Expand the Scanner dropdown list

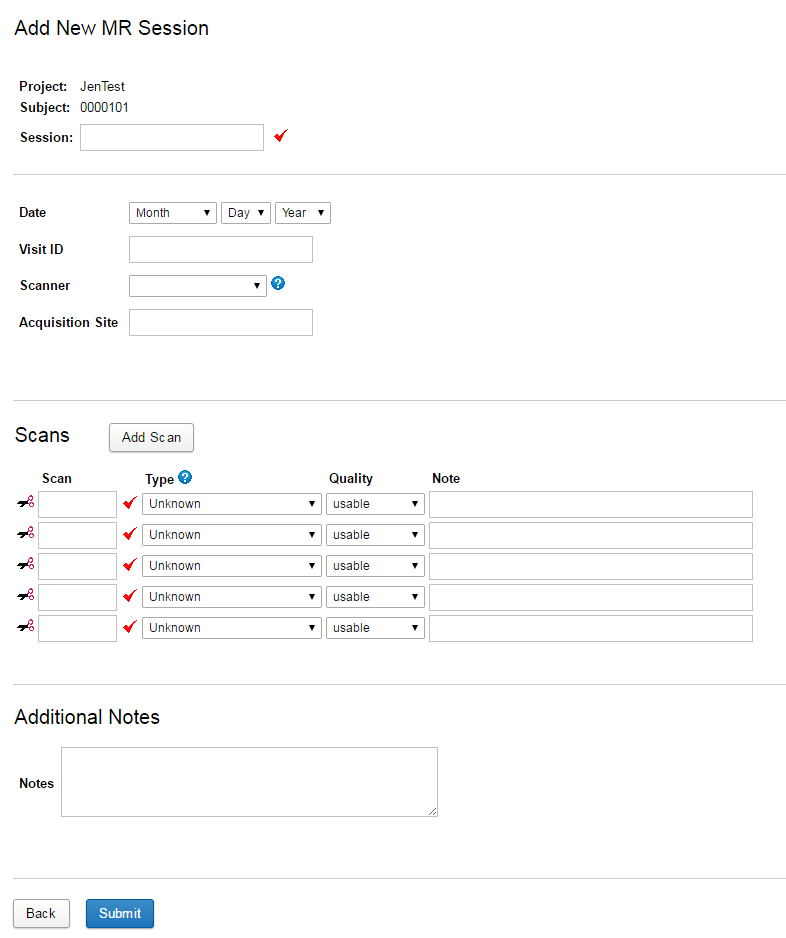click(198, 286)
